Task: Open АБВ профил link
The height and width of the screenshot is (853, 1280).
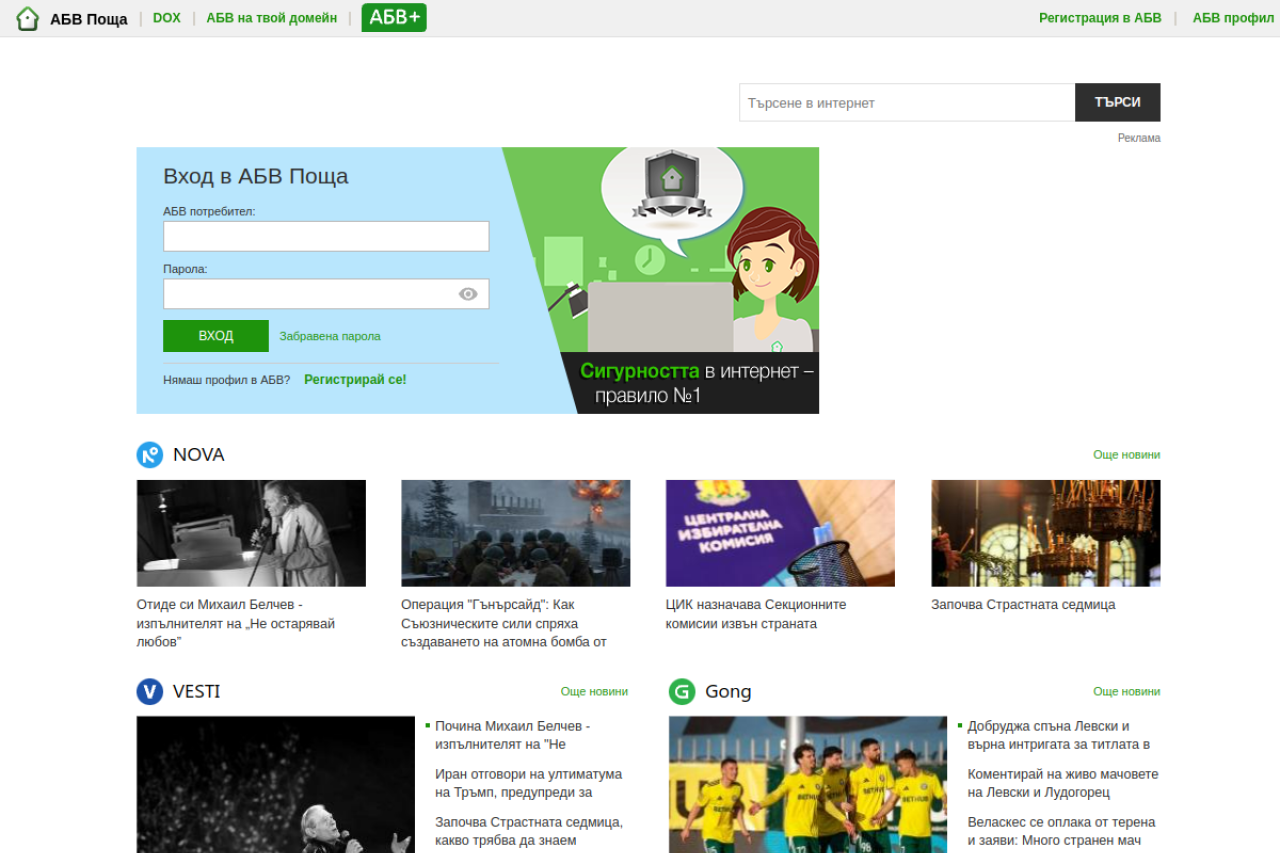Action: [x=1233, y=18]
